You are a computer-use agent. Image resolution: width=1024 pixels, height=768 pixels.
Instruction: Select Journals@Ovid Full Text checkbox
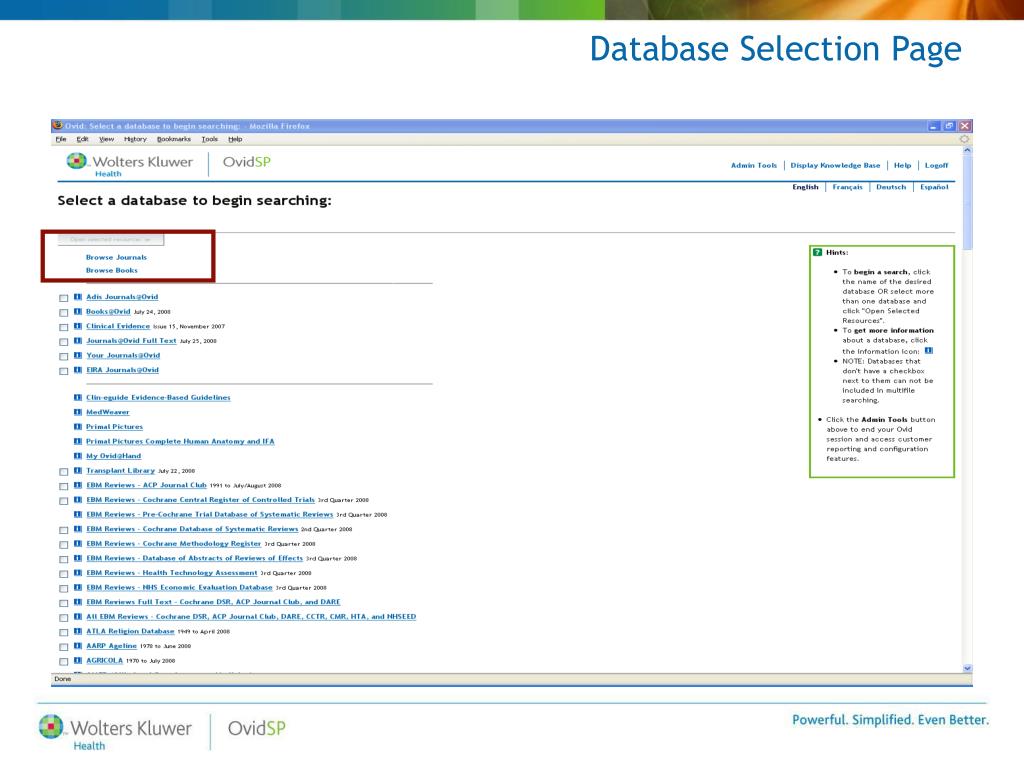(63, 342)
